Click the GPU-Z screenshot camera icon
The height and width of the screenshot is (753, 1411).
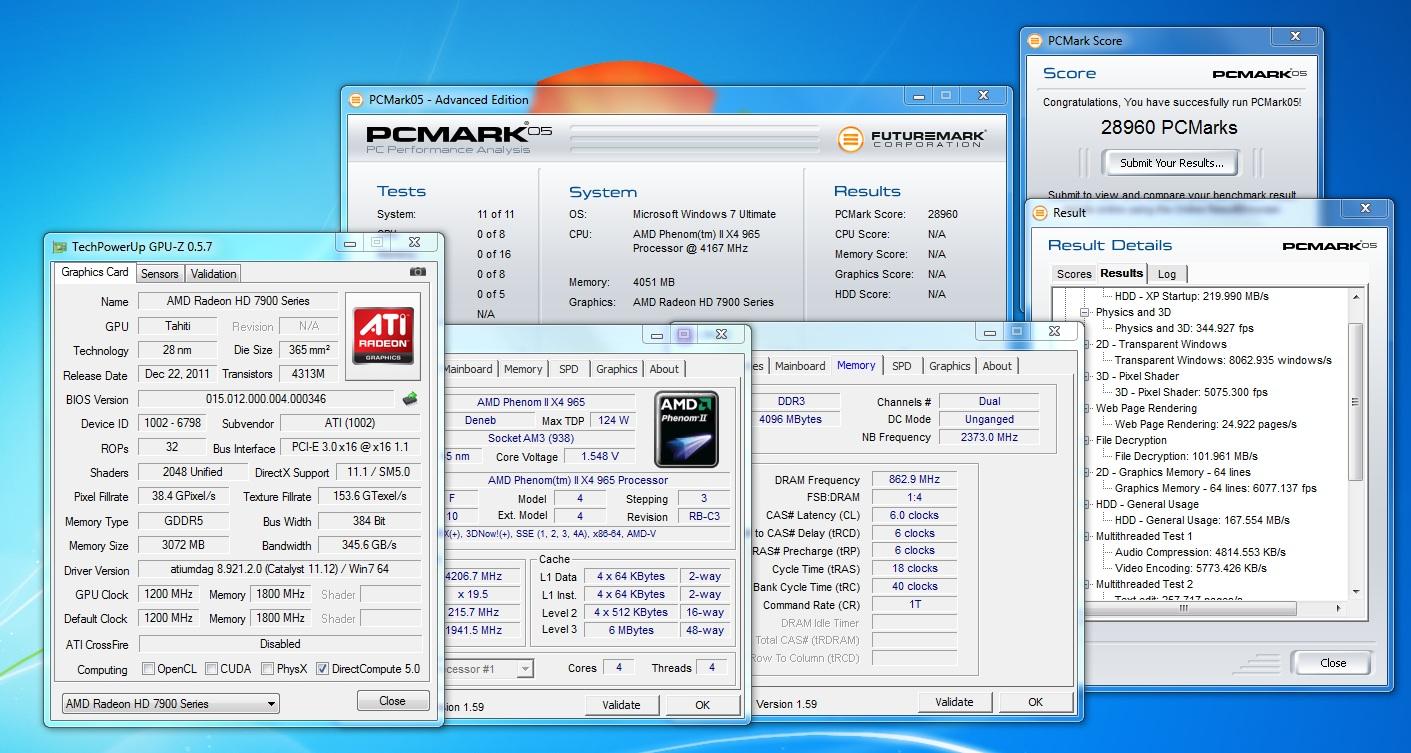[x=417, y=272]
